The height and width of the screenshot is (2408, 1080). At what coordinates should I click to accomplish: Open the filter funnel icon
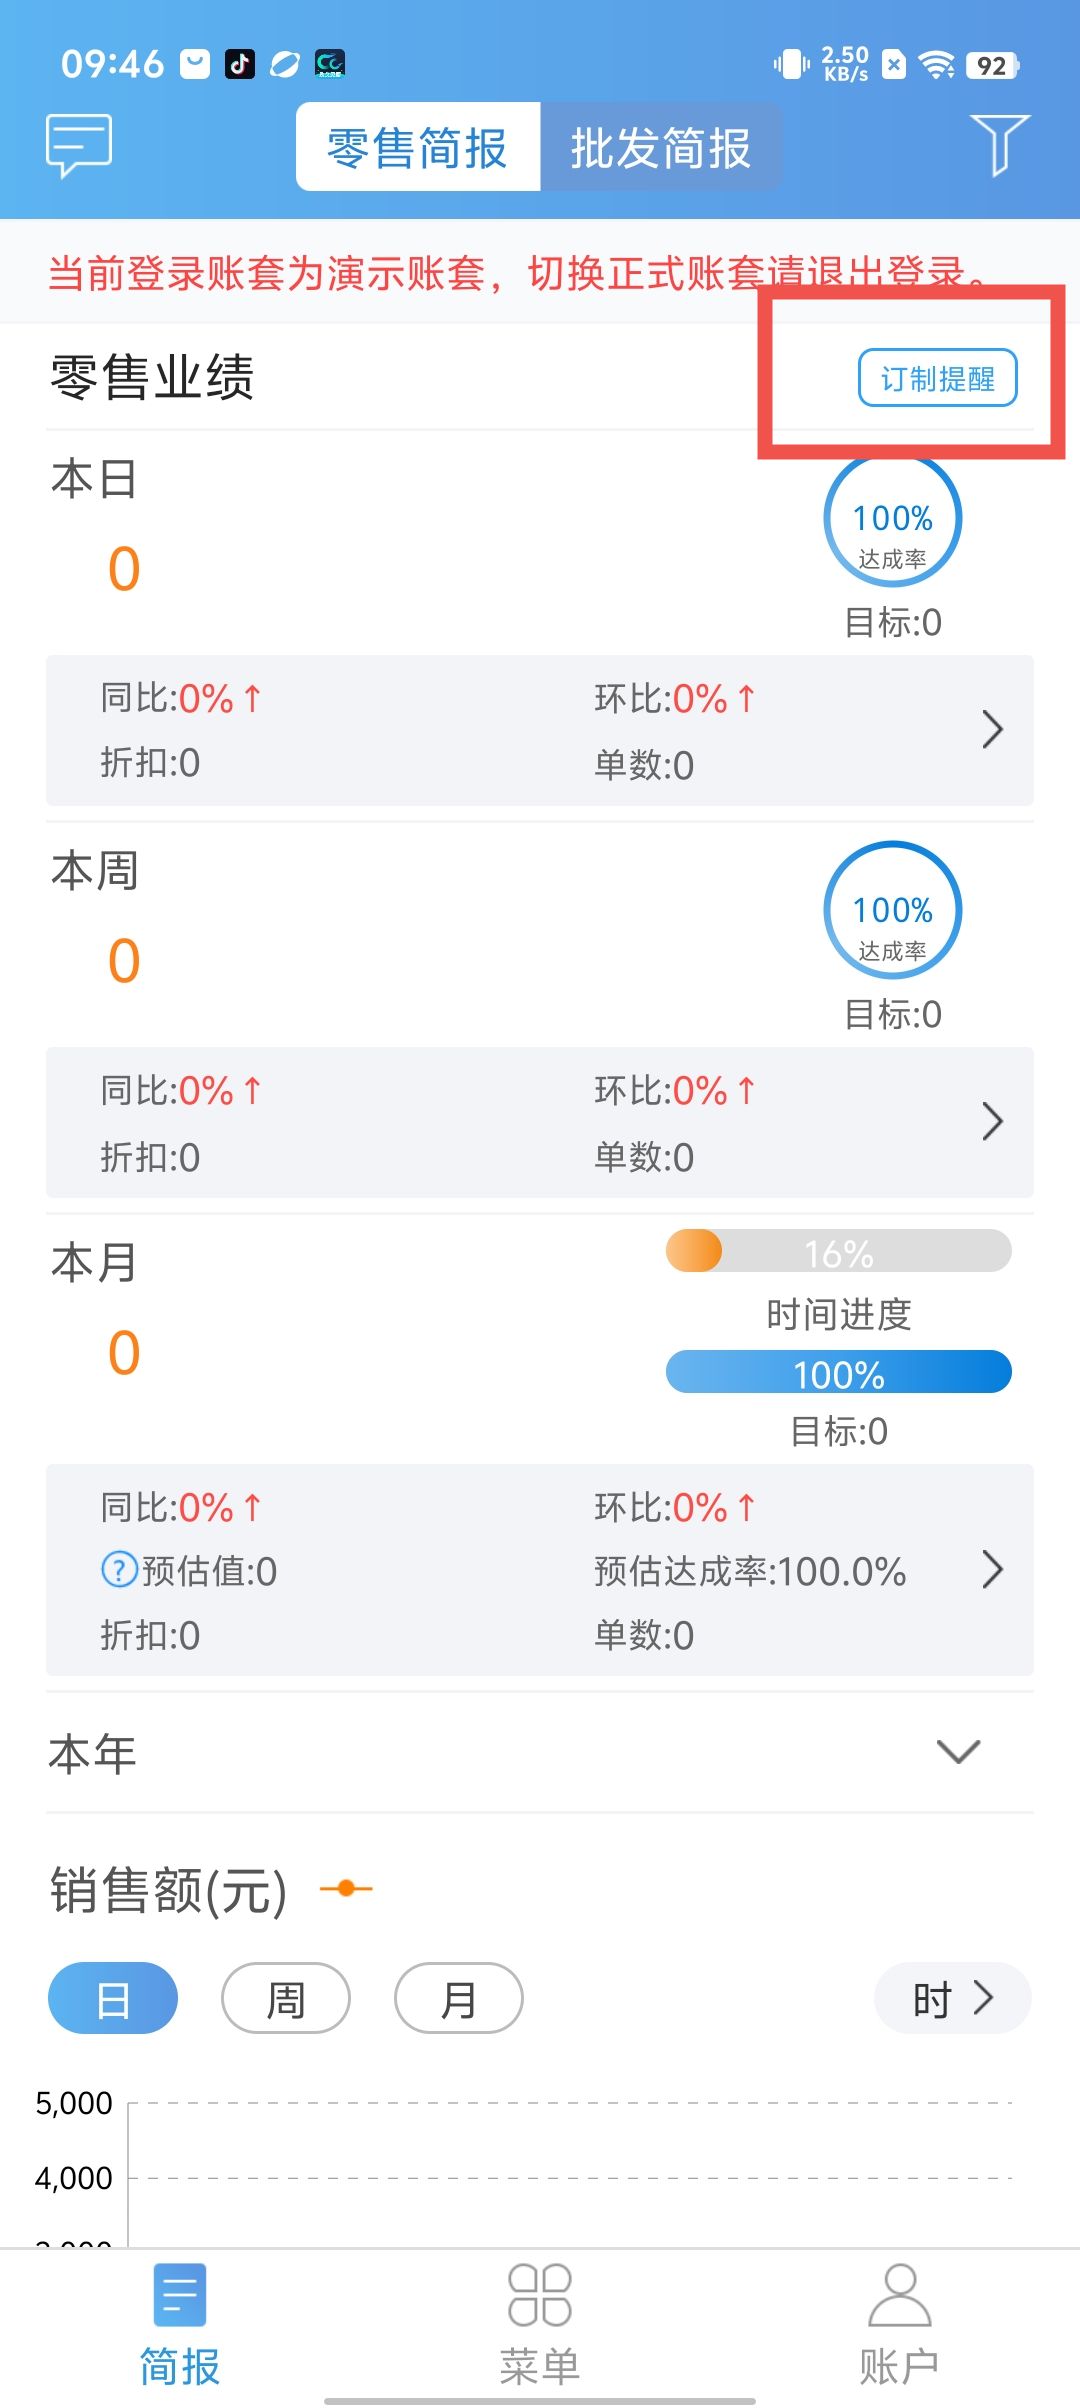point(999,145)
